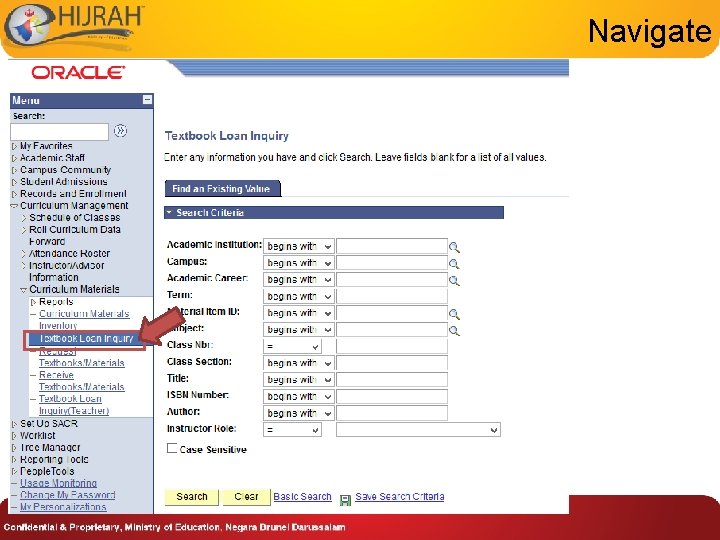Expand Tree Manager menu folder
Screen dimensions: 720x540
tap(14, 448)
